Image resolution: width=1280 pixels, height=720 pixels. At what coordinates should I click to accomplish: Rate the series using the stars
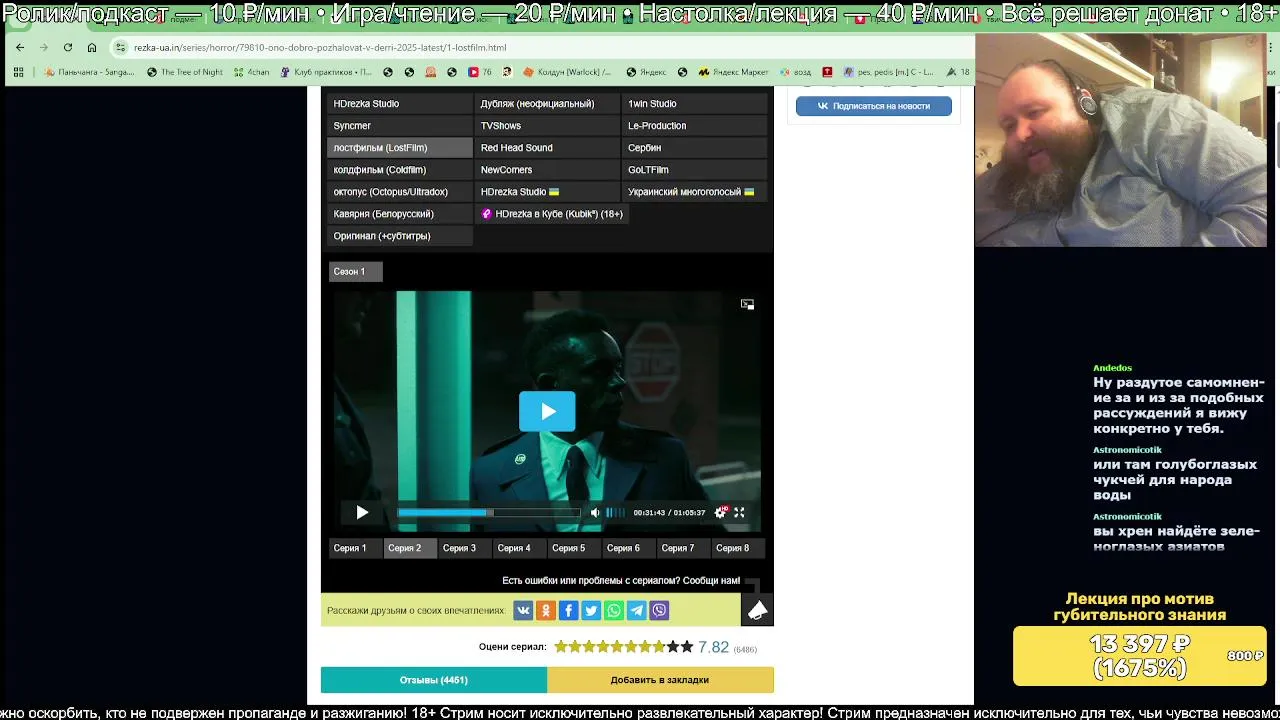pyautogui.click(x=624, y=647)
